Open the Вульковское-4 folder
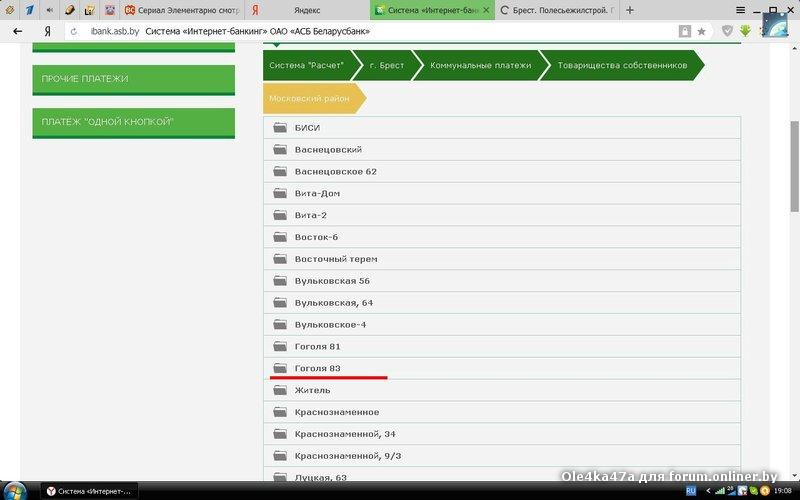The image size is (800, 500). click(502, 325)
